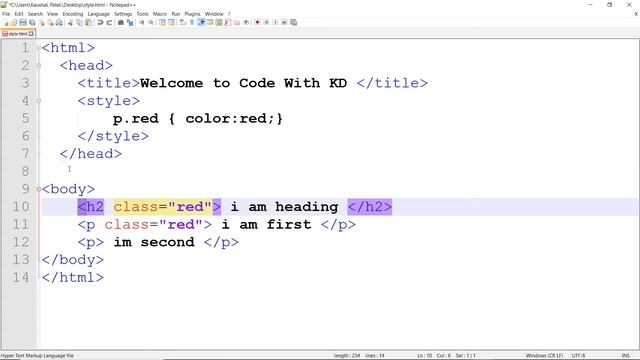Open the Replace dialog from toolbar
This screenshot has width=640, height=360.
(x=130, y=22)
